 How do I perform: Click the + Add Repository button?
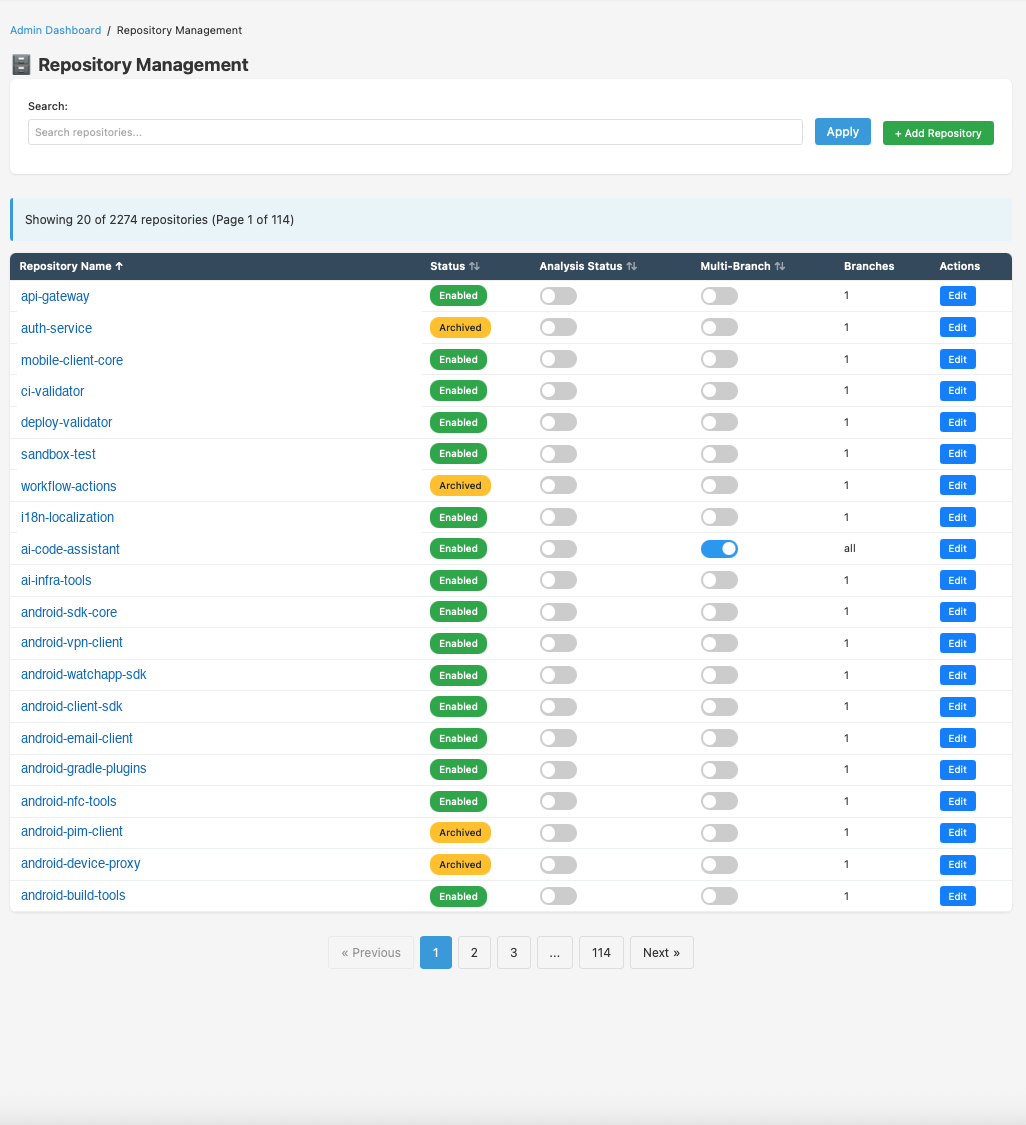pos(938,133)
